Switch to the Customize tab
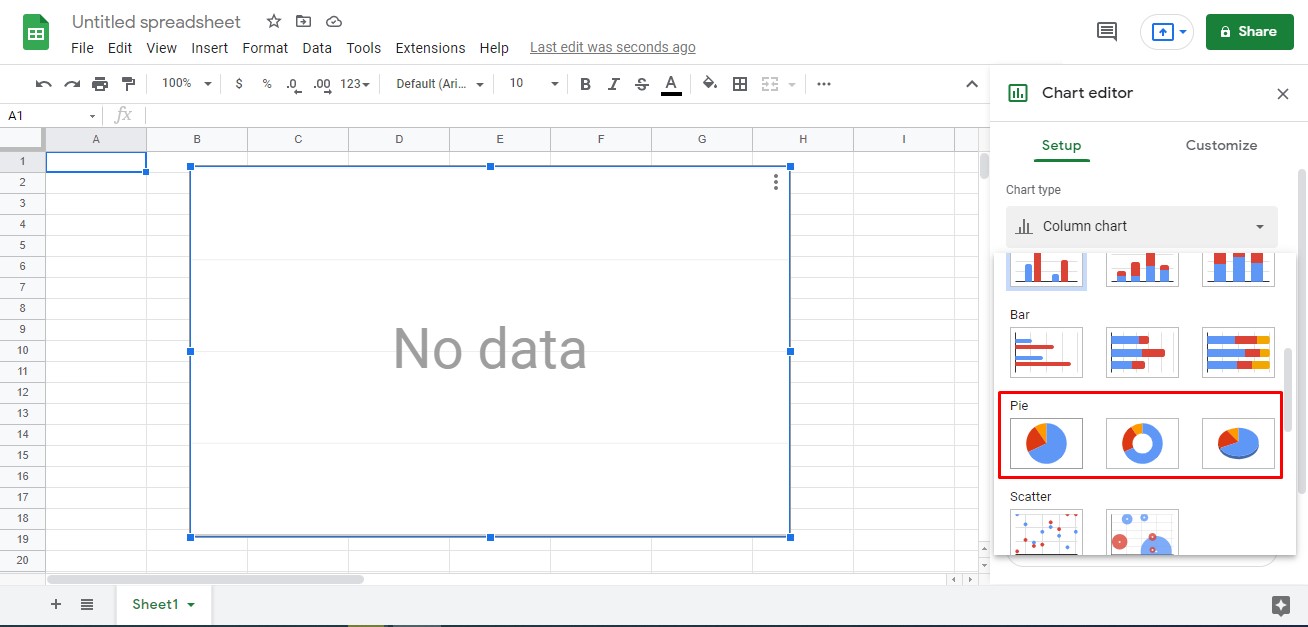 click(1220, 145)
